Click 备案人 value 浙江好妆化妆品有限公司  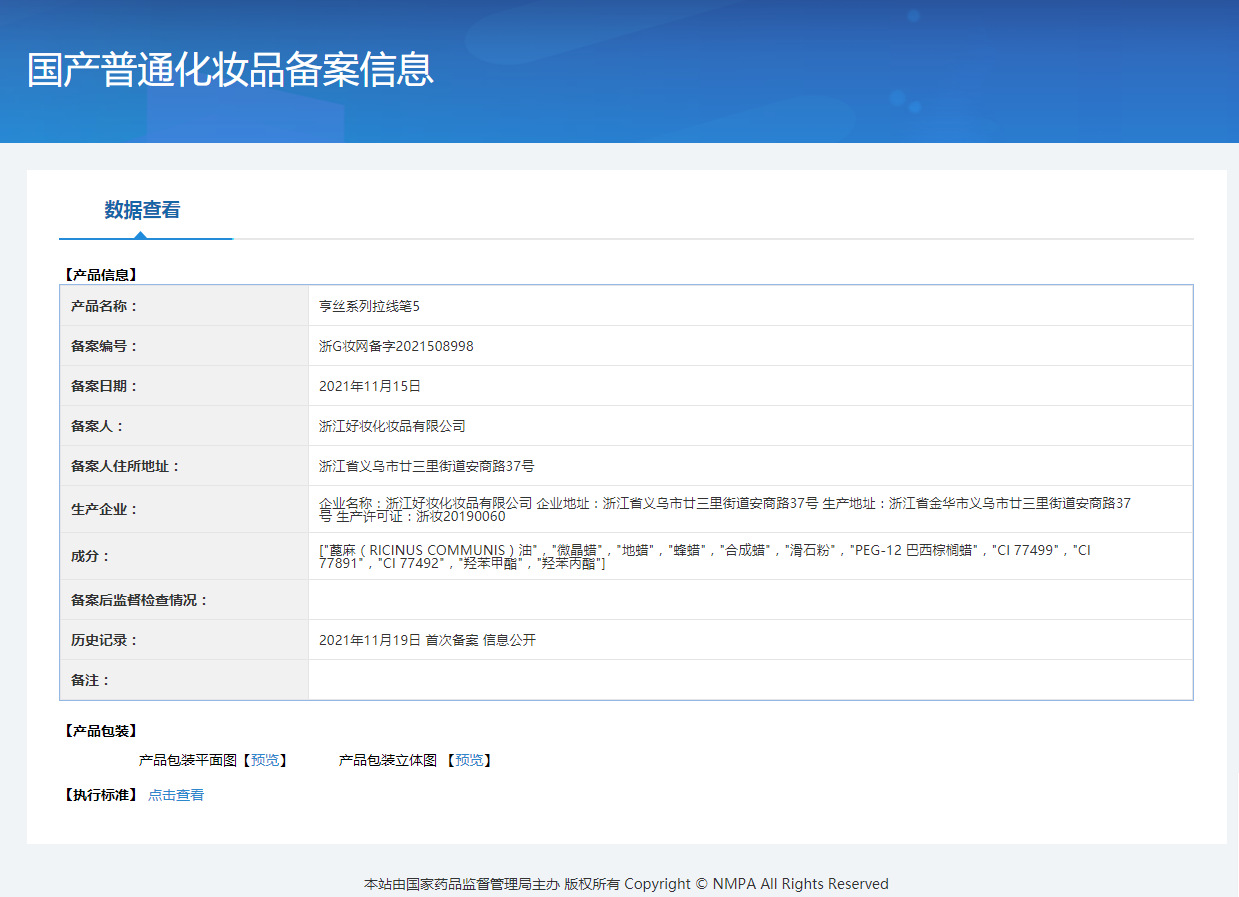(392, 426)
